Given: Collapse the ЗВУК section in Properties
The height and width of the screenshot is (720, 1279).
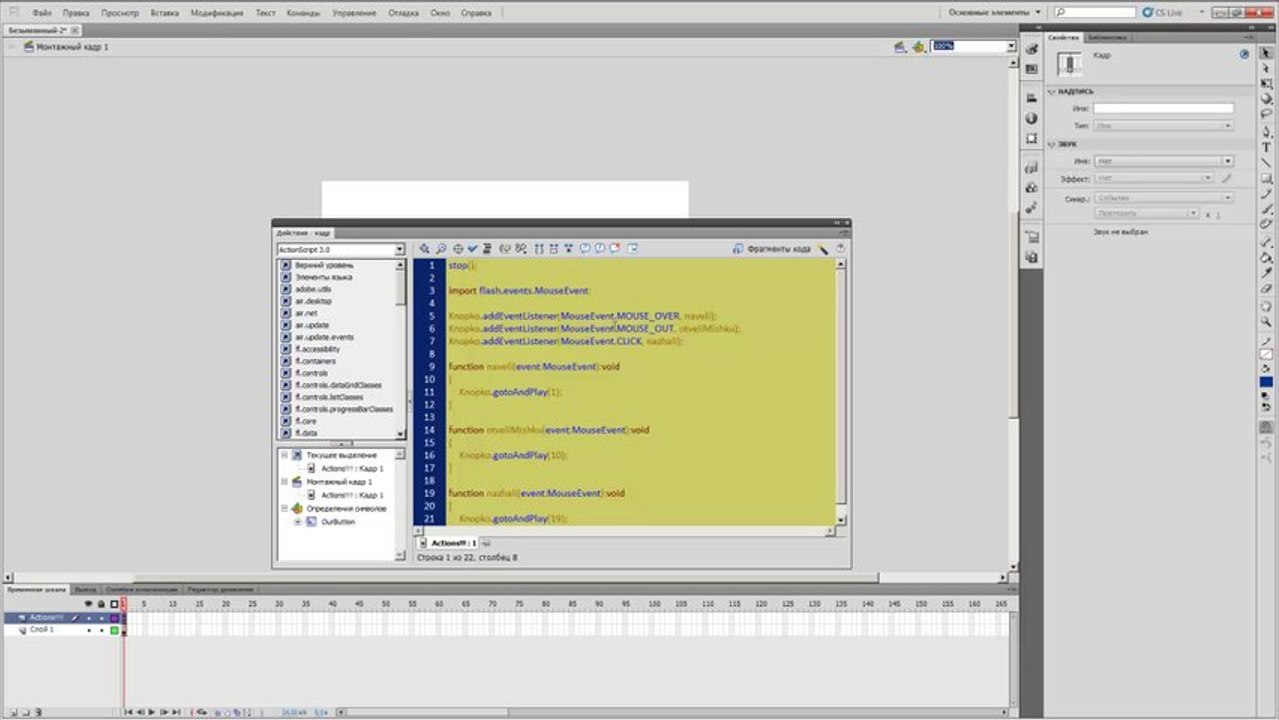Looking at the screenshot, I should pyautogui.click(x=1052, y=144).
